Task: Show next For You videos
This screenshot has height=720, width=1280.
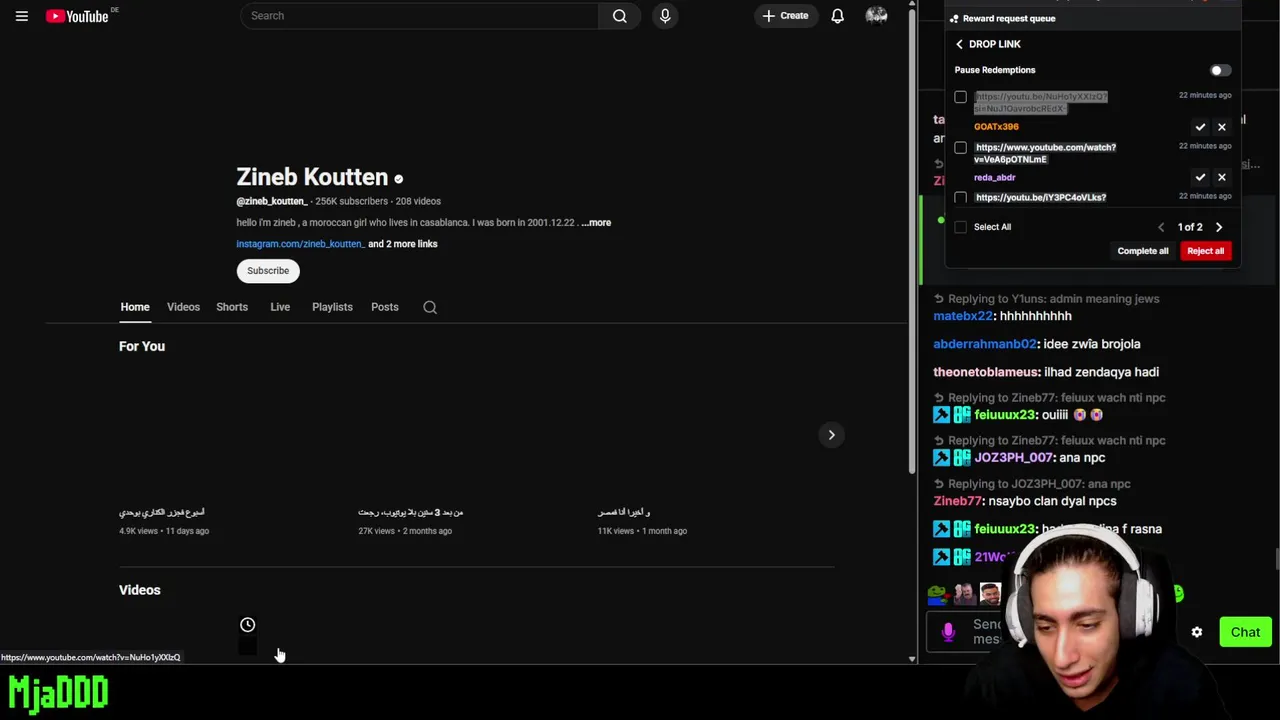Action: pyautogui.click(x=831, y=435)
